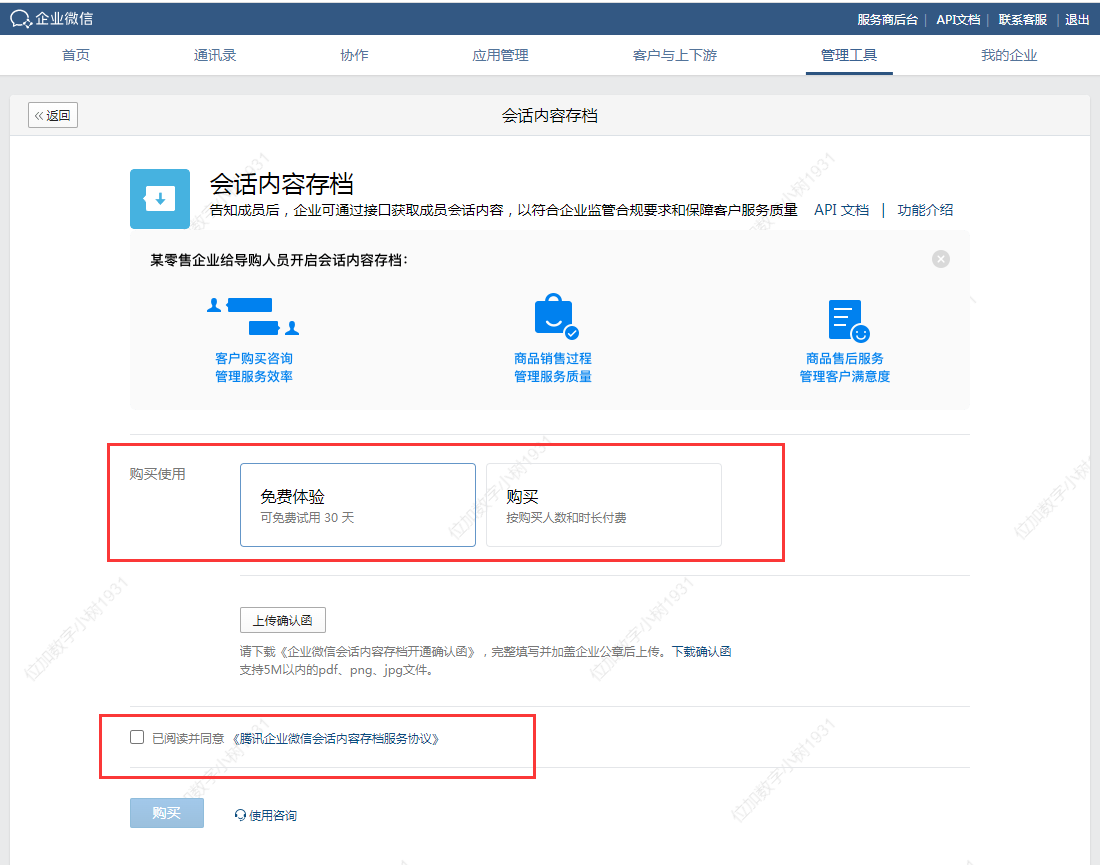Open the API 文档 link beside description
The image size is (1100, 865).
tap(841, 210)
